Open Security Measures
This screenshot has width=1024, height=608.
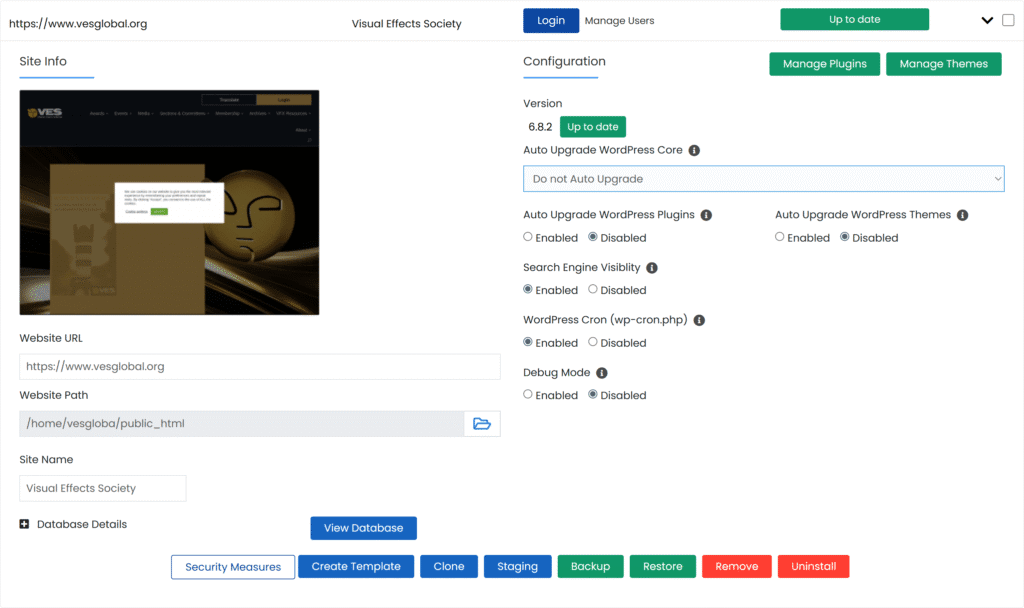click(x=233, y=567)
